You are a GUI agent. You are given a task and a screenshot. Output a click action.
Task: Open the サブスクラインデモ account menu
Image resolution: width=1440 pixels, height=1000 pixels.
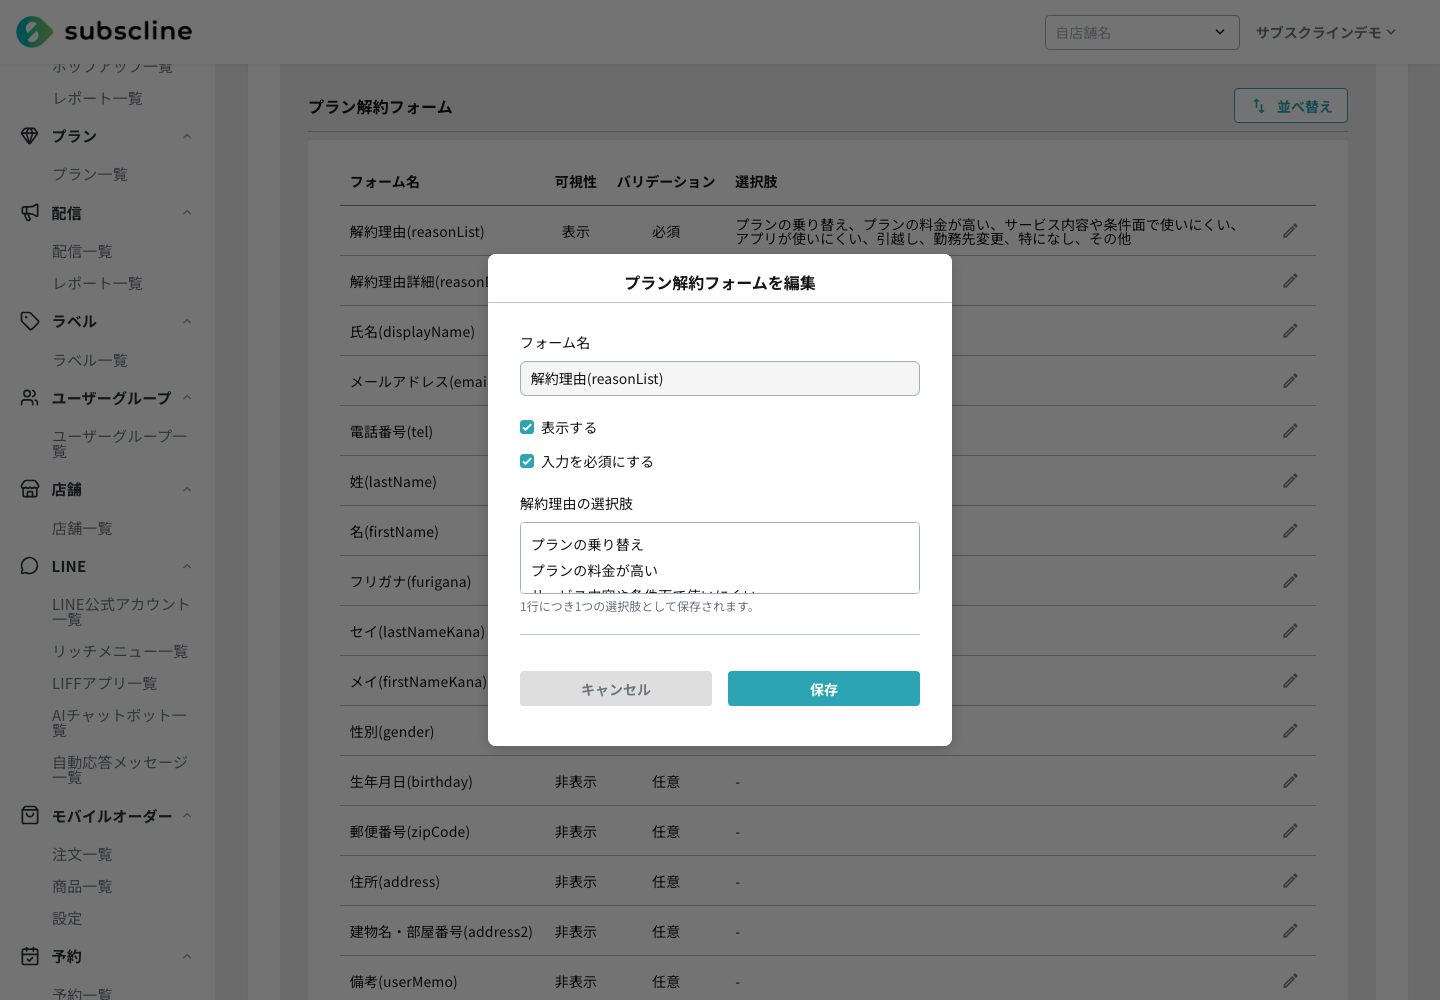[1325, 32]
